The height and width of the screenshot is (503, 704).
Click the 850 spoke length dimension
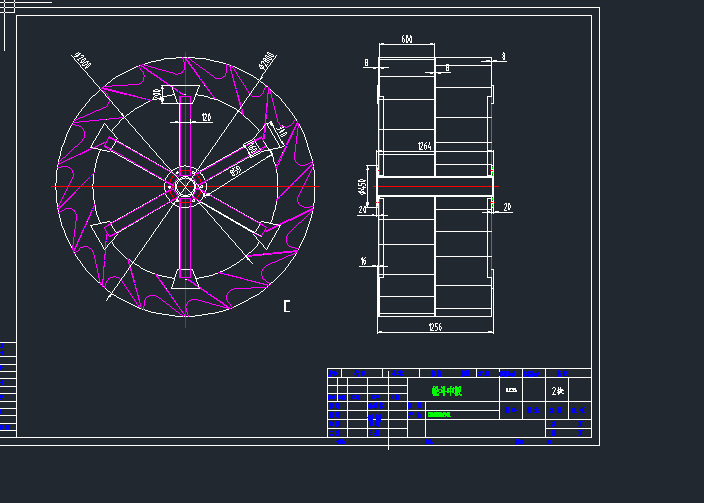[x=236, y=171]
